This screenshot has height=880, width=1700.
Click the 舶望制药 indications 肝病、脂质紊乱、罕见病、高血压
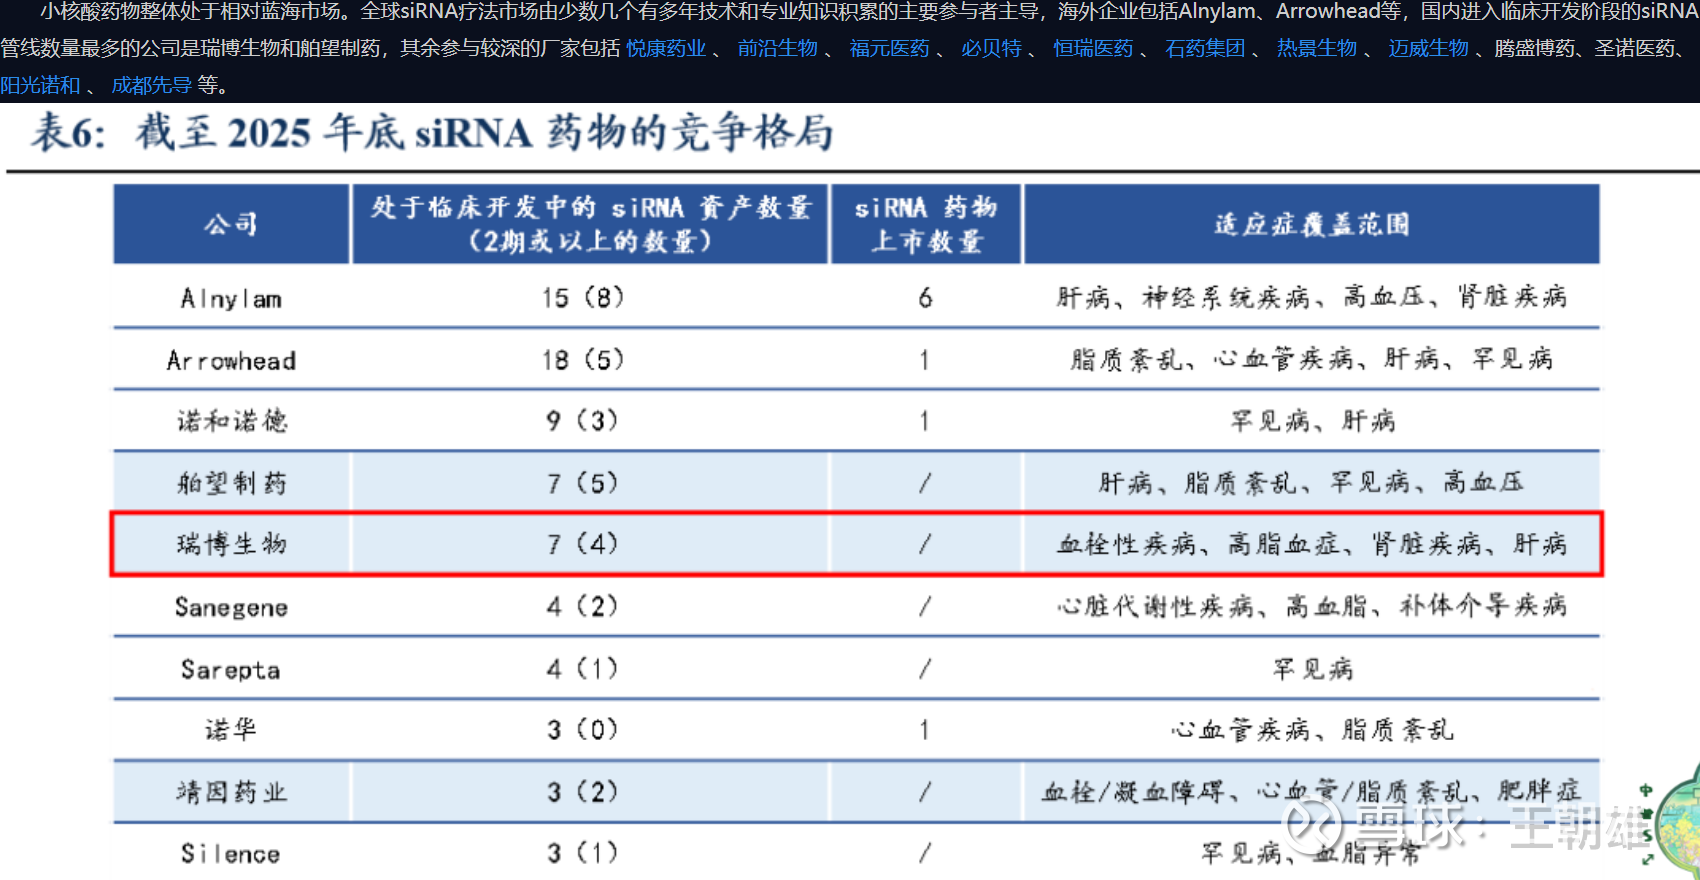pos(1312,483)
